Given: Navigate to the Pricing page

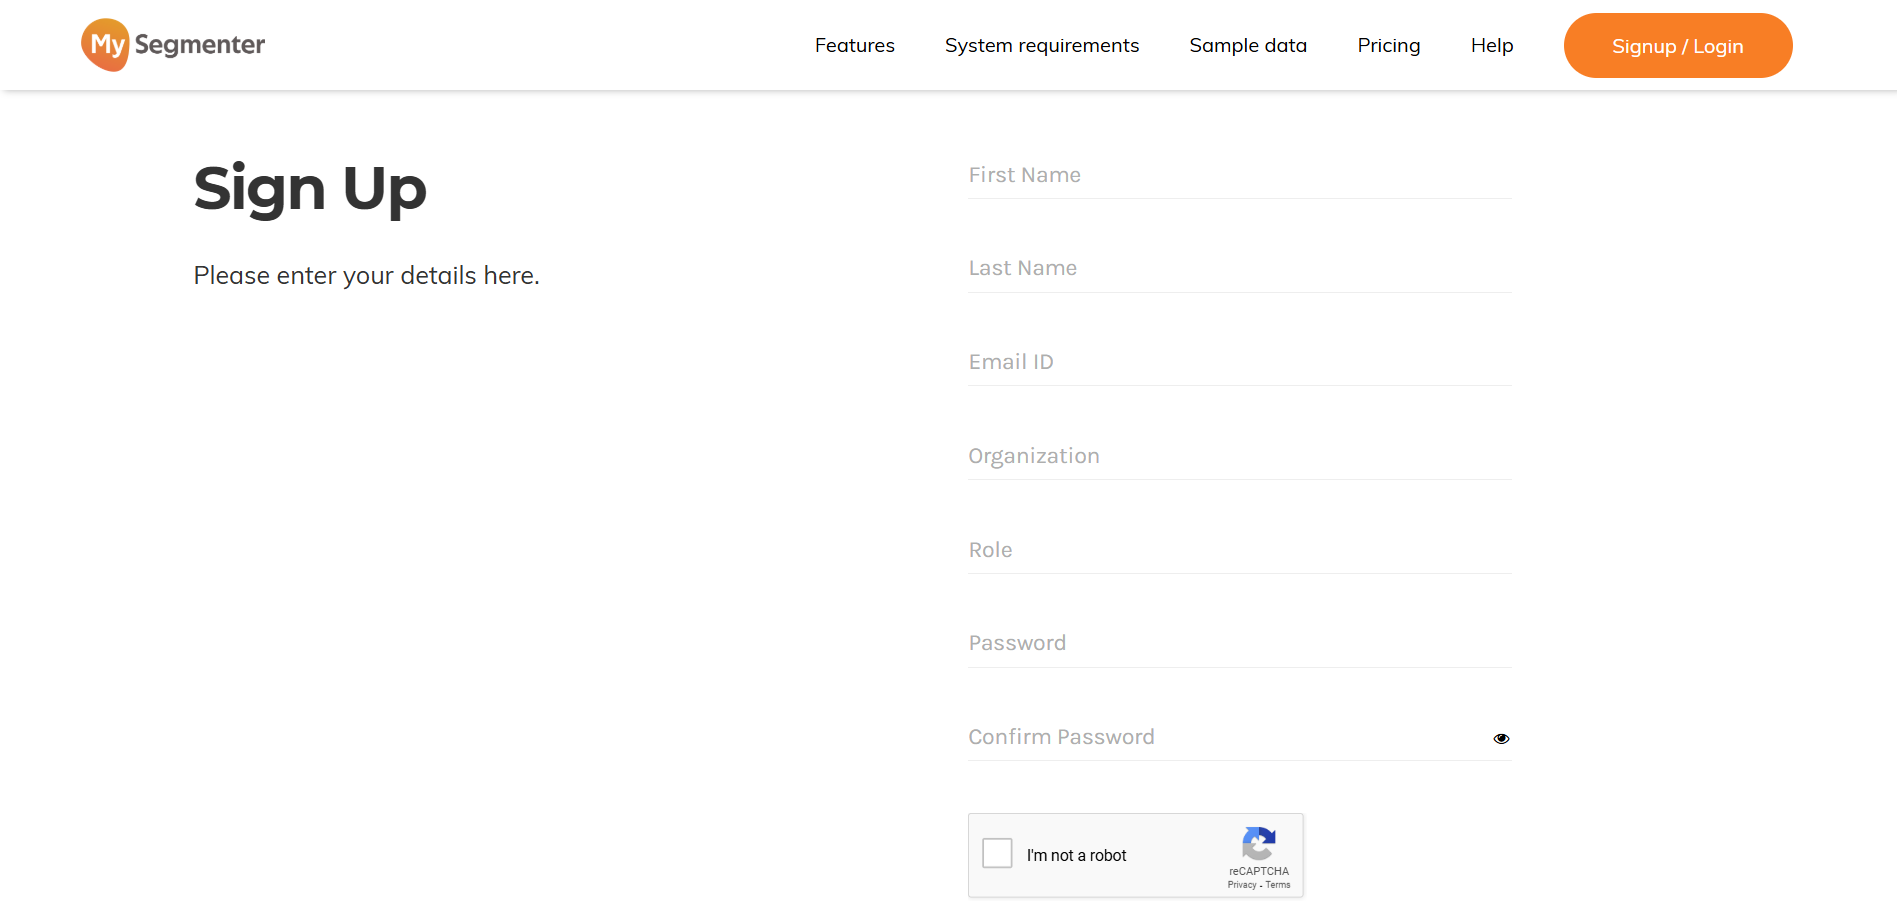Looking at the screenshot, I should coord(1388,46).
